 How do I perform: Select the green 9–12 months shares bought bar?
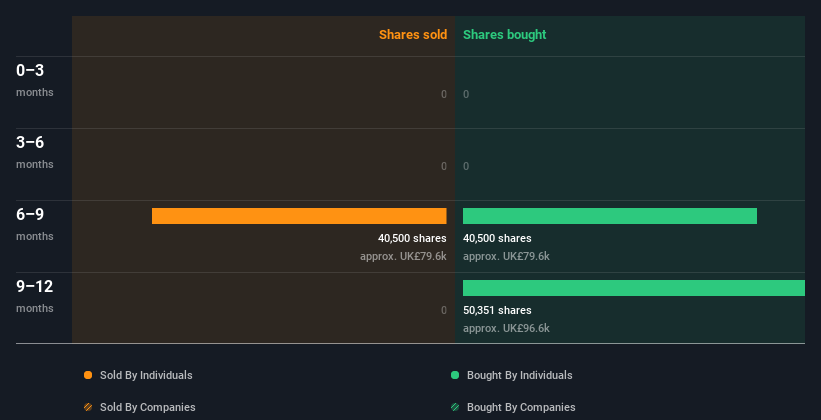coord(634,288)
